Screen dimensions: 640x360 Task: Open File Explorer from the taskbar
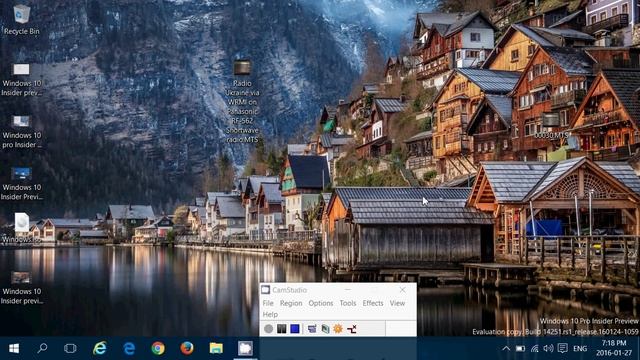(216, 349)
